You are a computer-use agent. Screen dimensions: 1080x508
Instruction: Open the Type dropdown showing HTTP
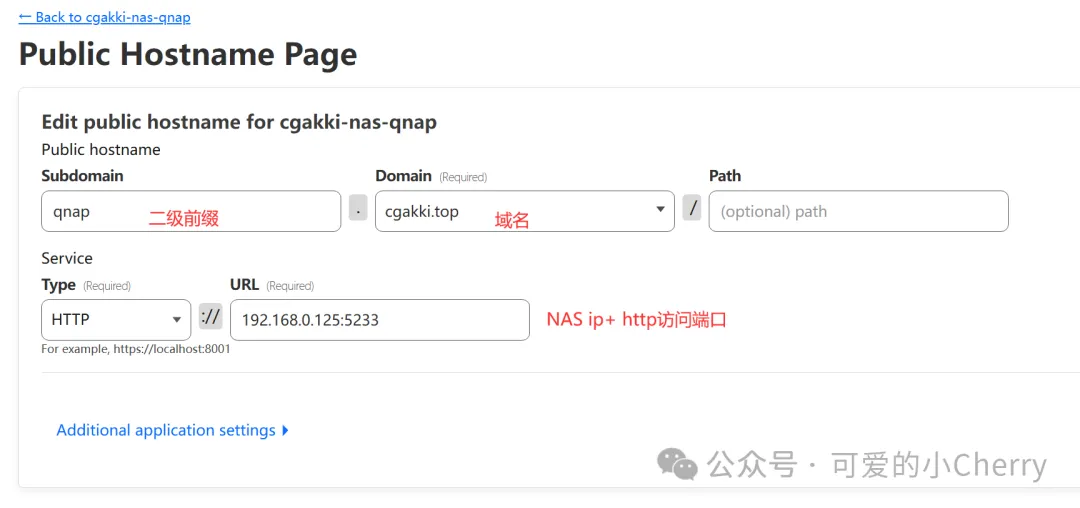tap(116, 319)
